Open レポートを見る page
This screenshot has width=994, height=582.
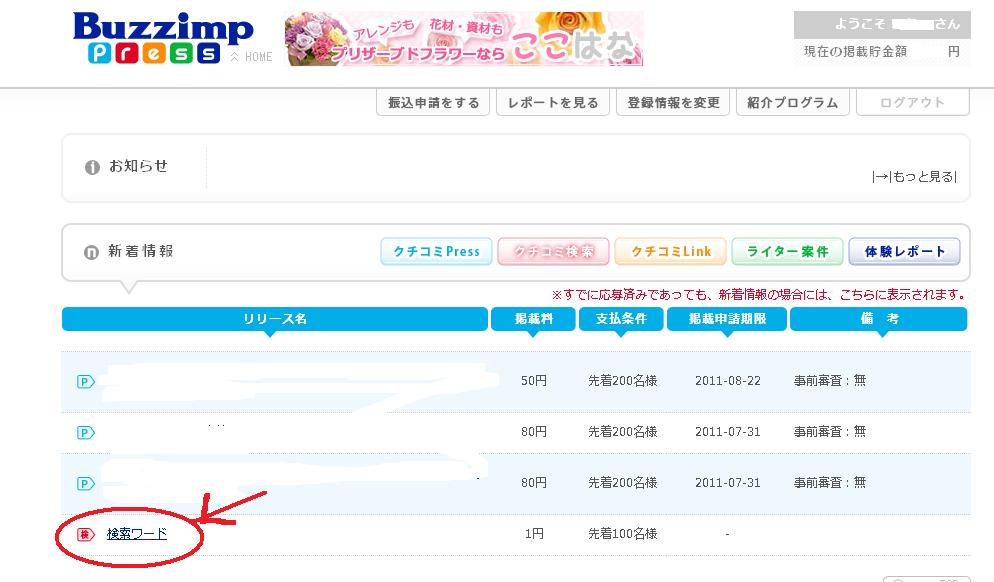[x=553, y=103]
